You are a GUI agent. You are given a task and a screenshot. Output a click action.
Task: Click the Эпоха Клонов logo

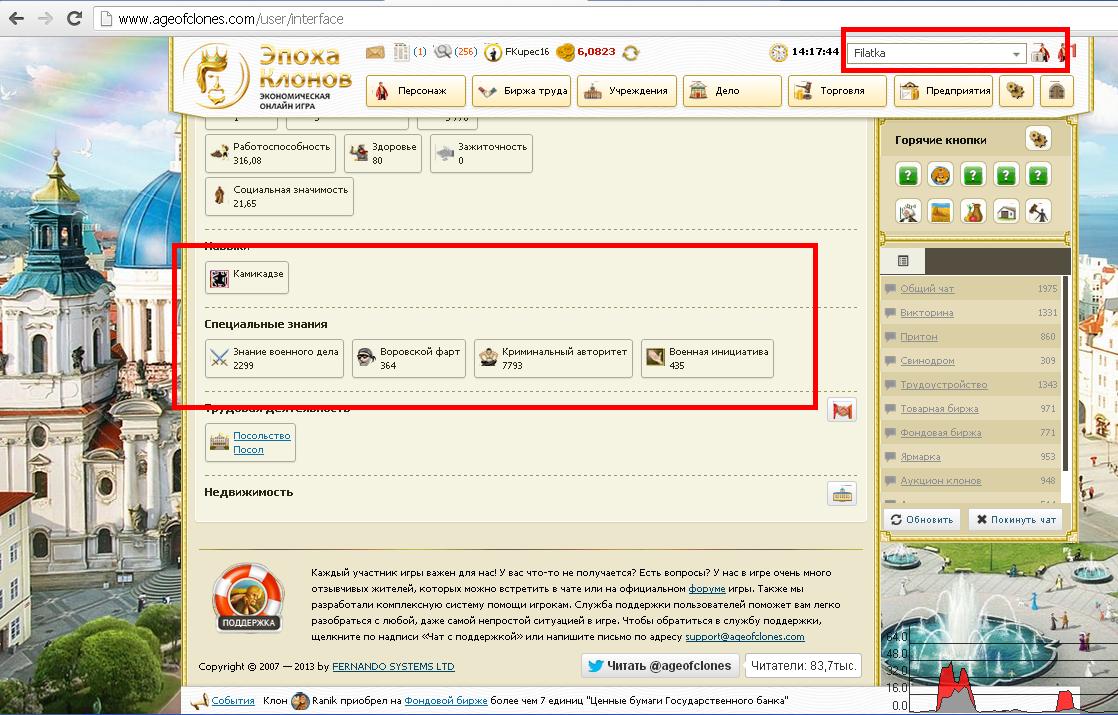click(267, 76)
